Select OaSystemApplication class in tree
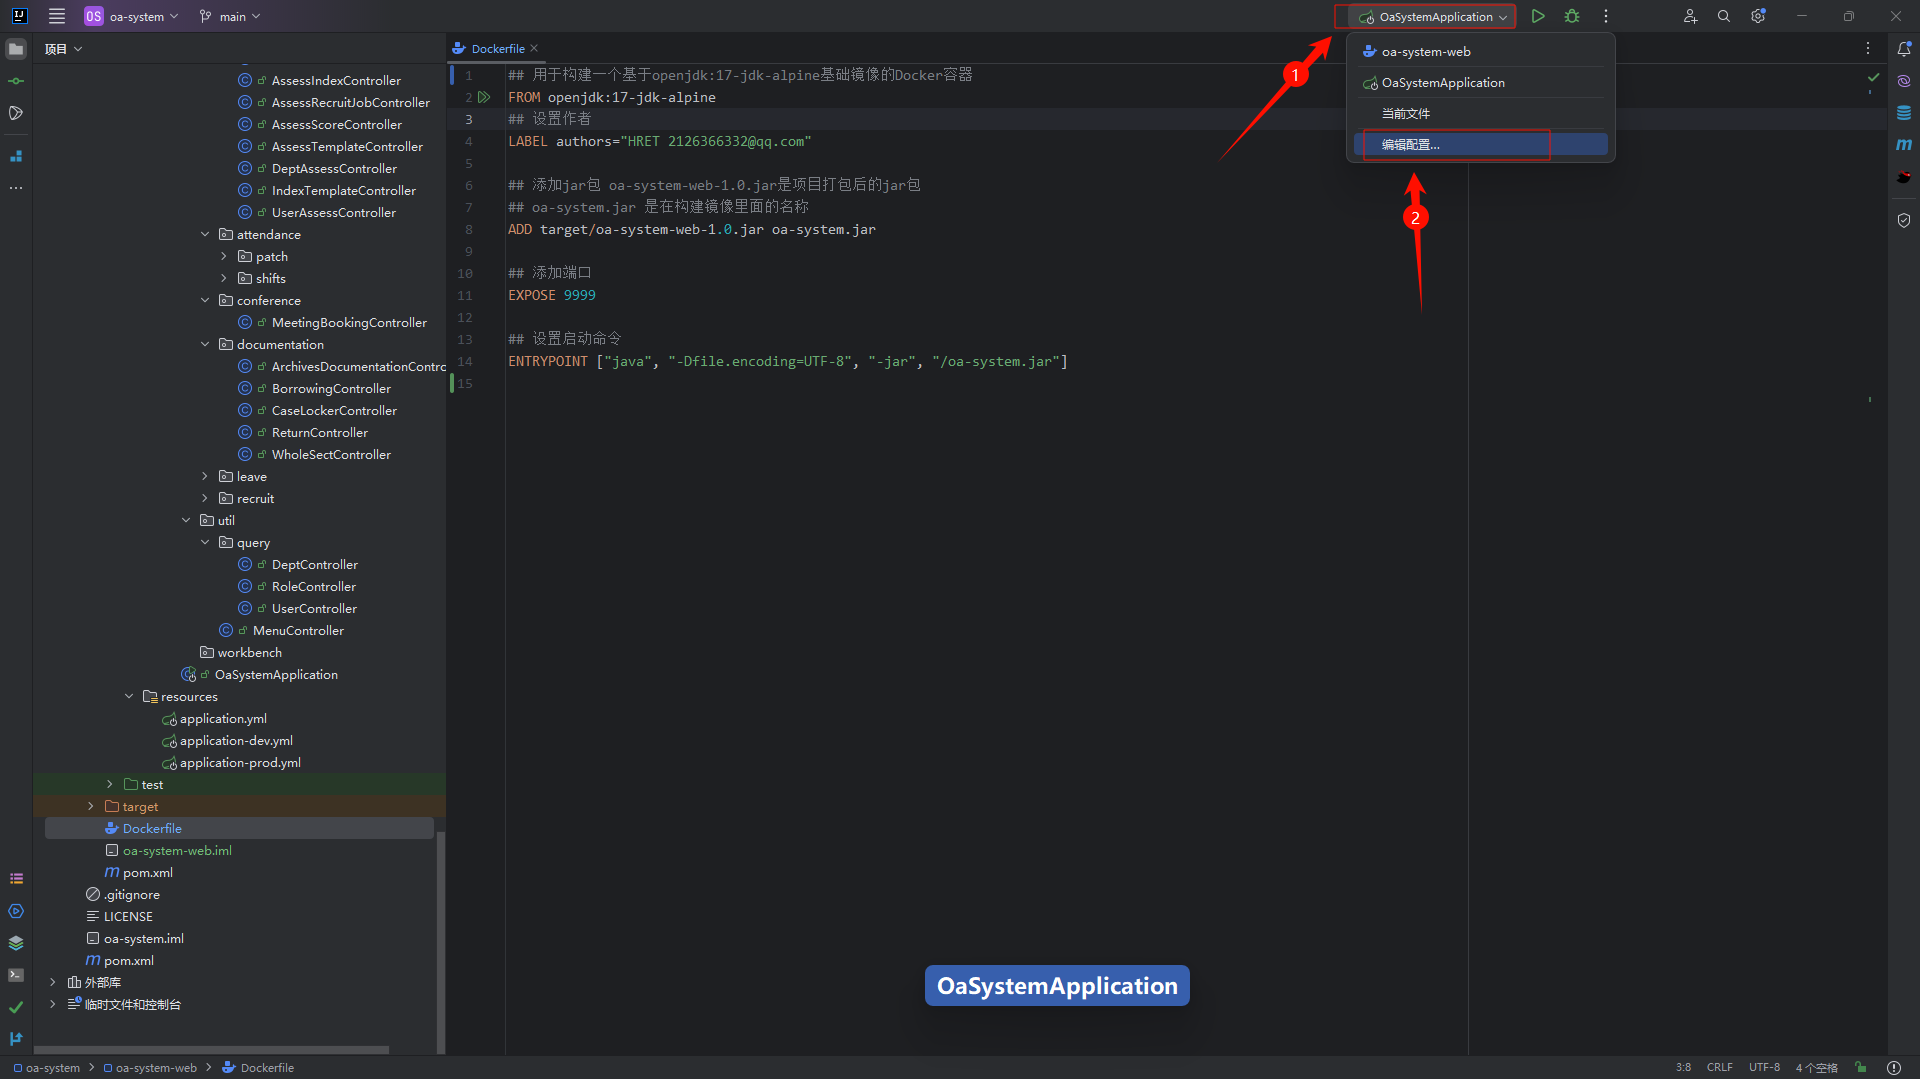Viewport: 1920px width, 1079px height. pyautogui.click(x=276, y=675)
